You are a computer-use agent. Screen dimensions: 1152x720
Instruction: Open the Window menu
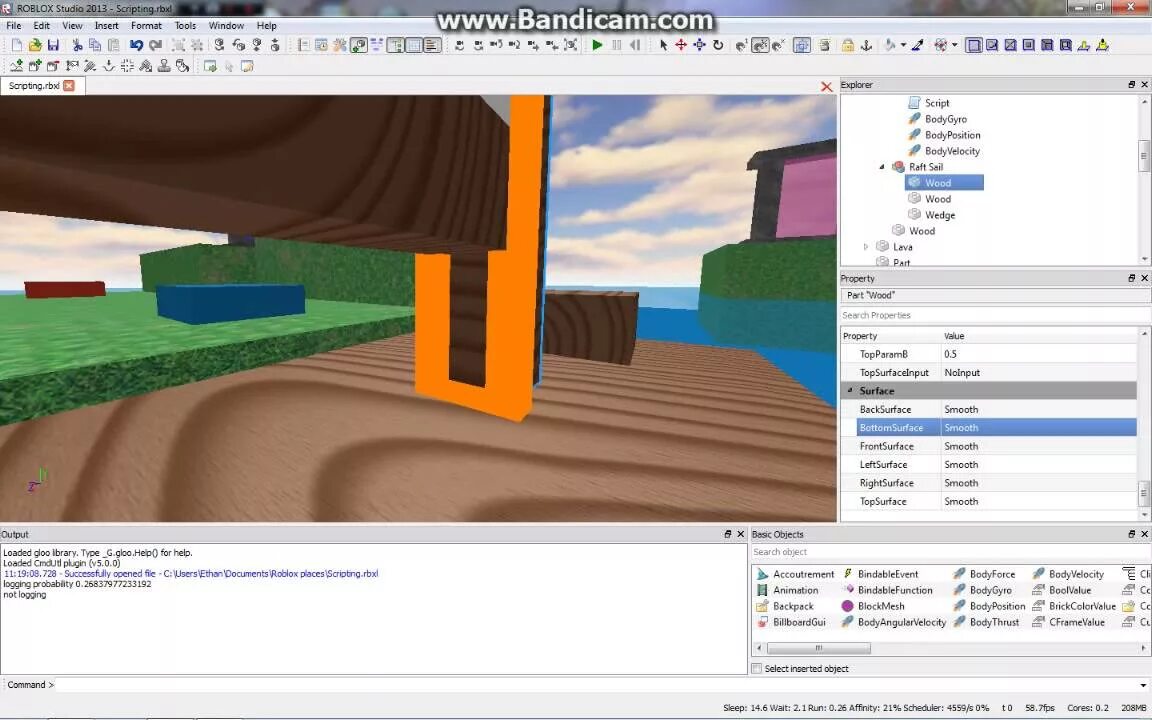226,25
